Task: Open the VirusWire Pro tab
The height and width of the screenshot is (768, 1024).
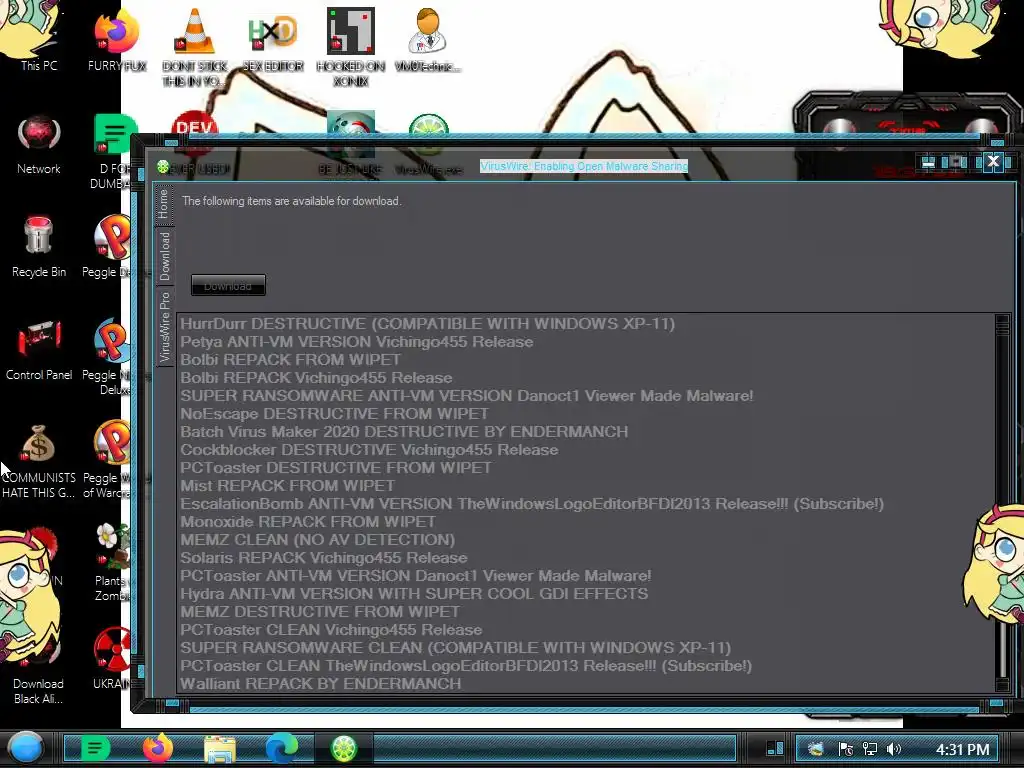Action: [164, 327]
